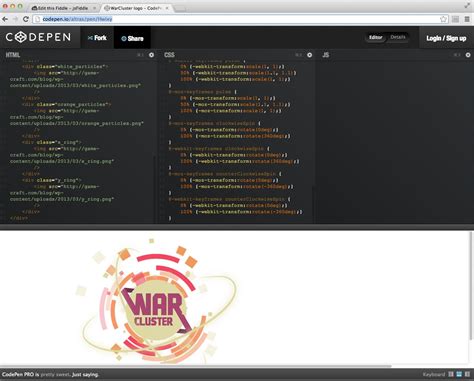The width and height of the screenshot is (474, 381).
Task: Click the preview horizontal scrollbar
Action: click(196, 366)
